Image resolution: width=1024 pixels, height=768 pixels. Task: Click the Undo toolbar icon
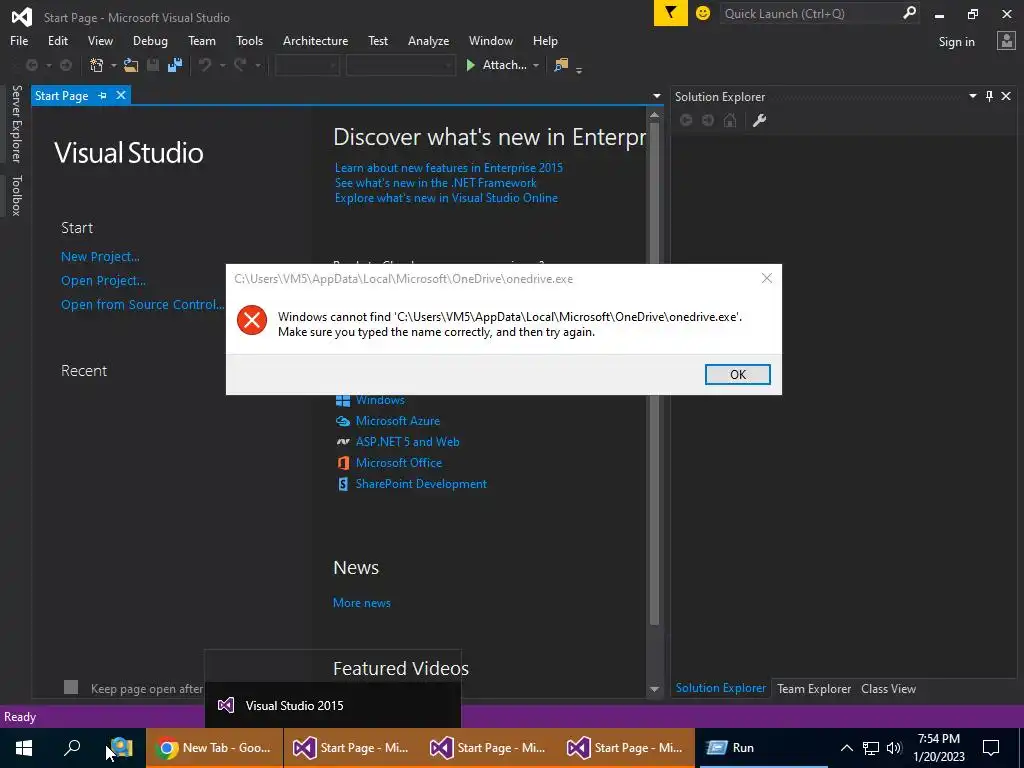(x=205, y=65)
